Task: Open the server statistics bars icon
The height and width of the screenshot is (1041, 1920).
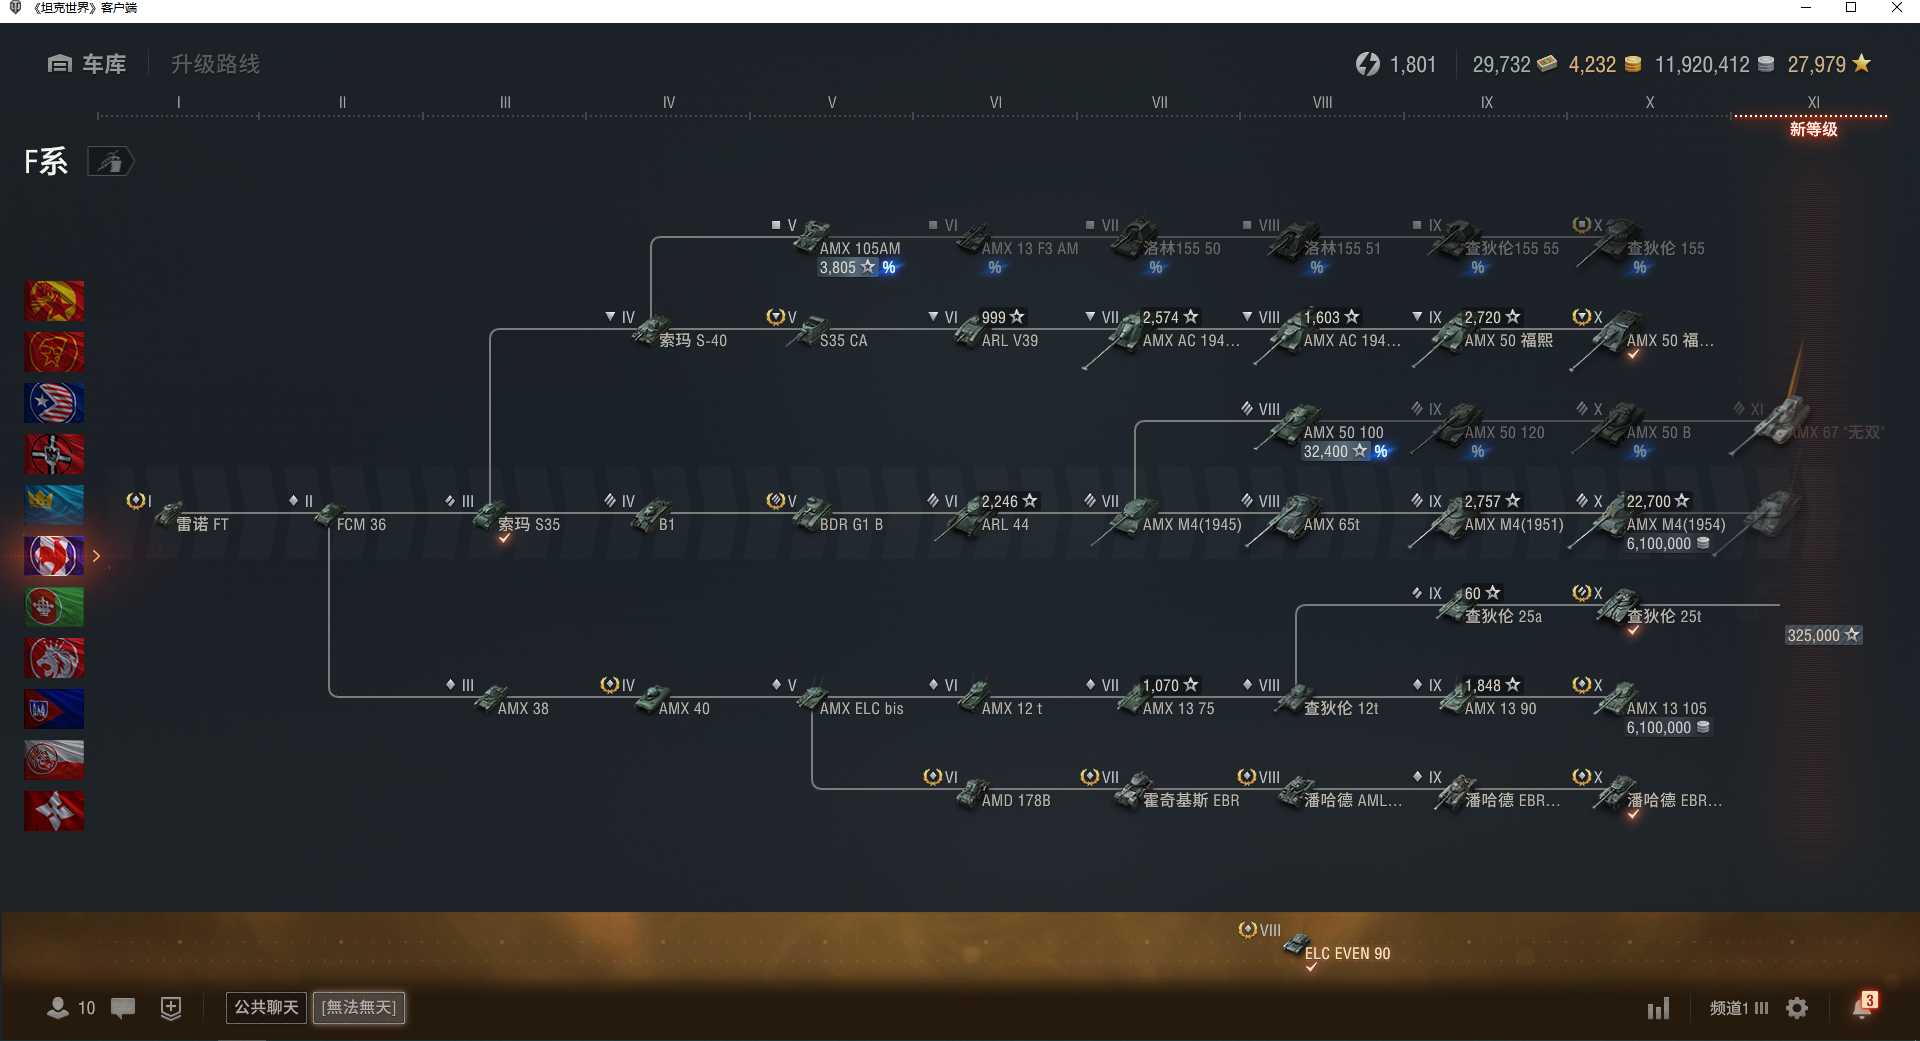Action: point(1659,1008)
